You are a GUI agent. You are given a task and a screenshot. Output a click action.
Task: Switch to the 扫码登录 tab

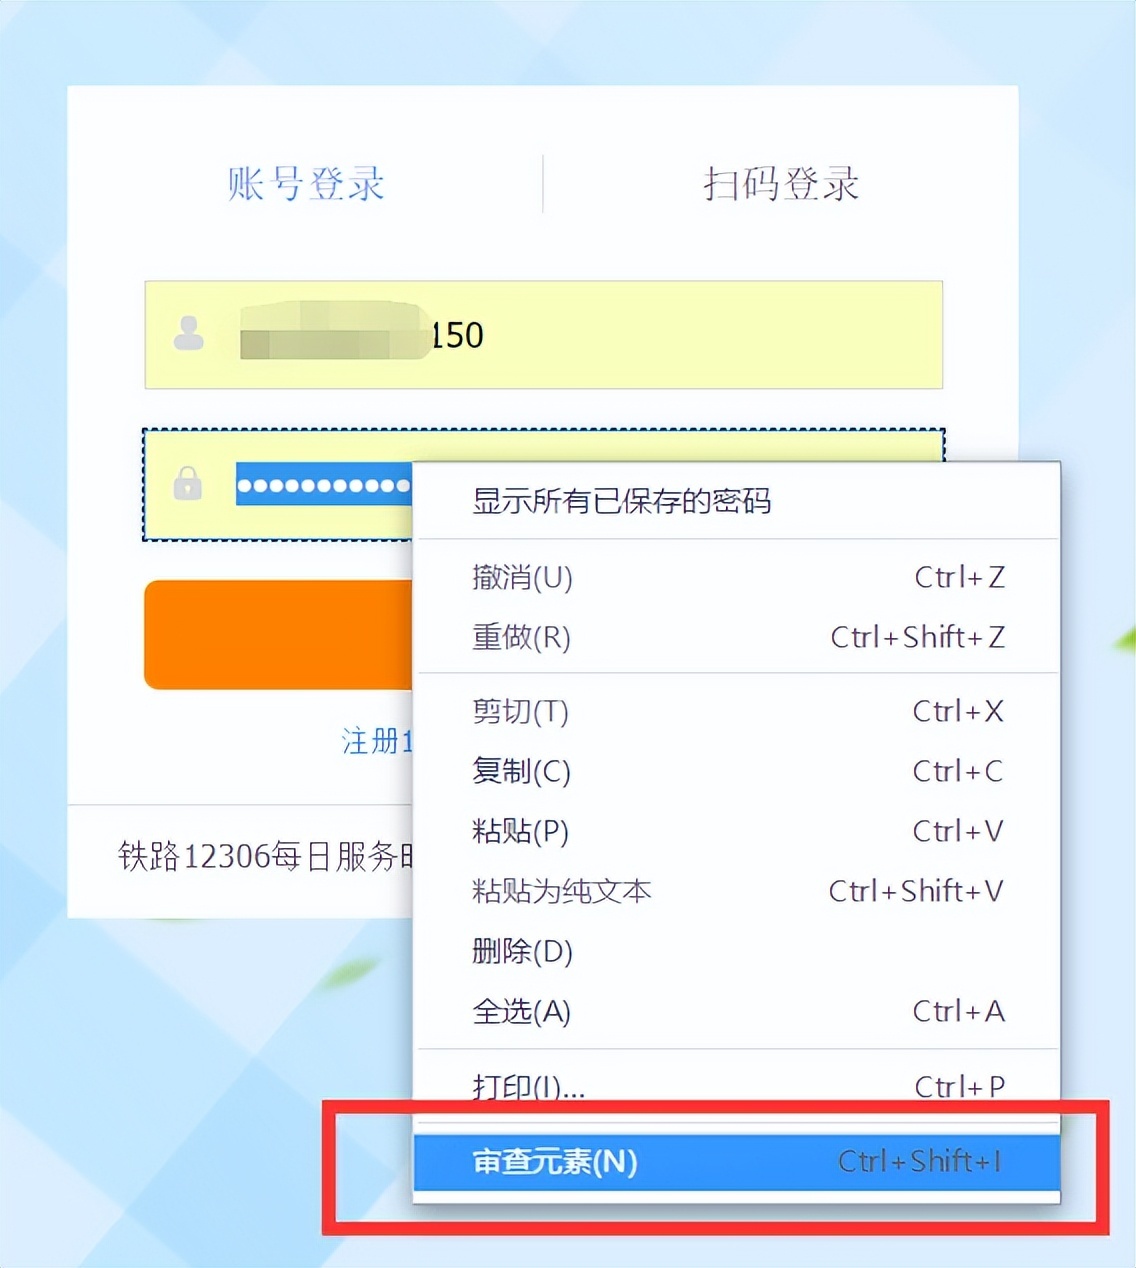coord(780,184)
